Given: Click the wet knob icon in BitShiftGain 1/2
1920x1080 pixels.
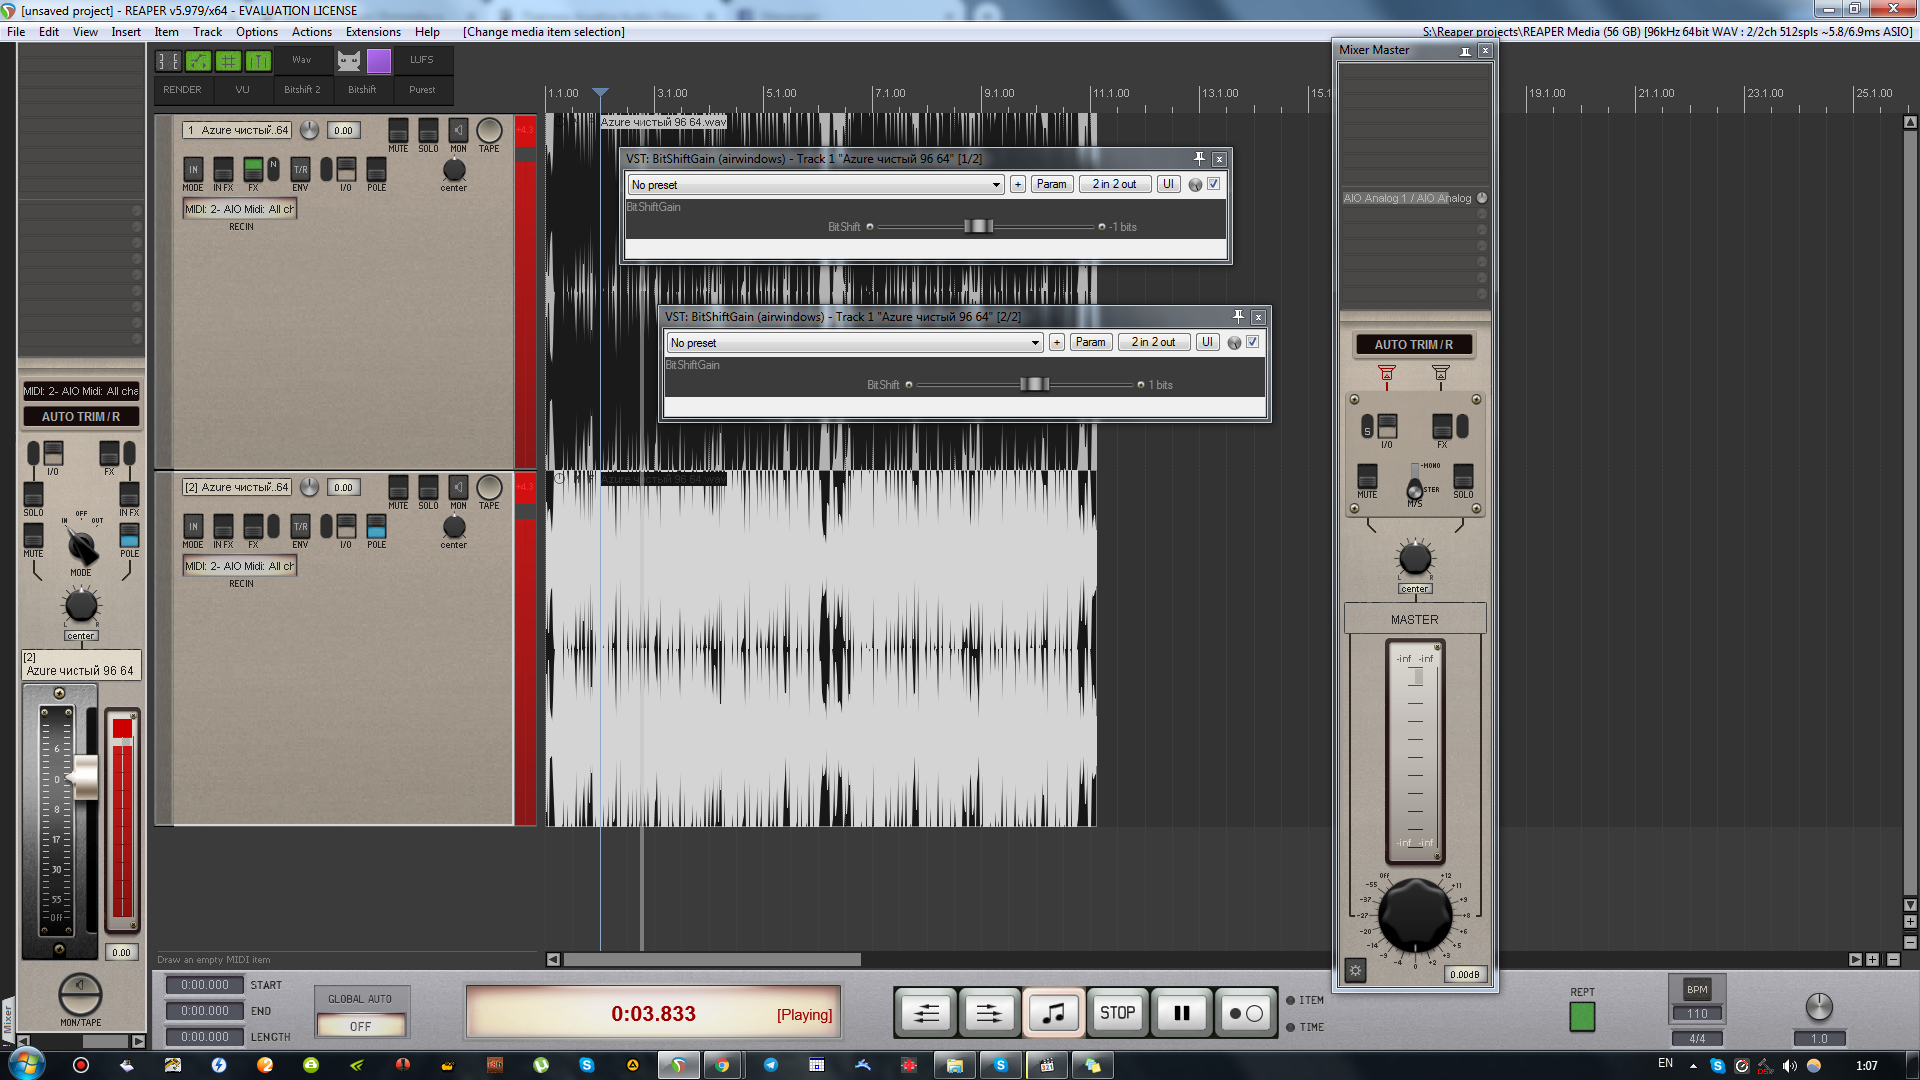Looking at the screenshot, I should 1195,185.
